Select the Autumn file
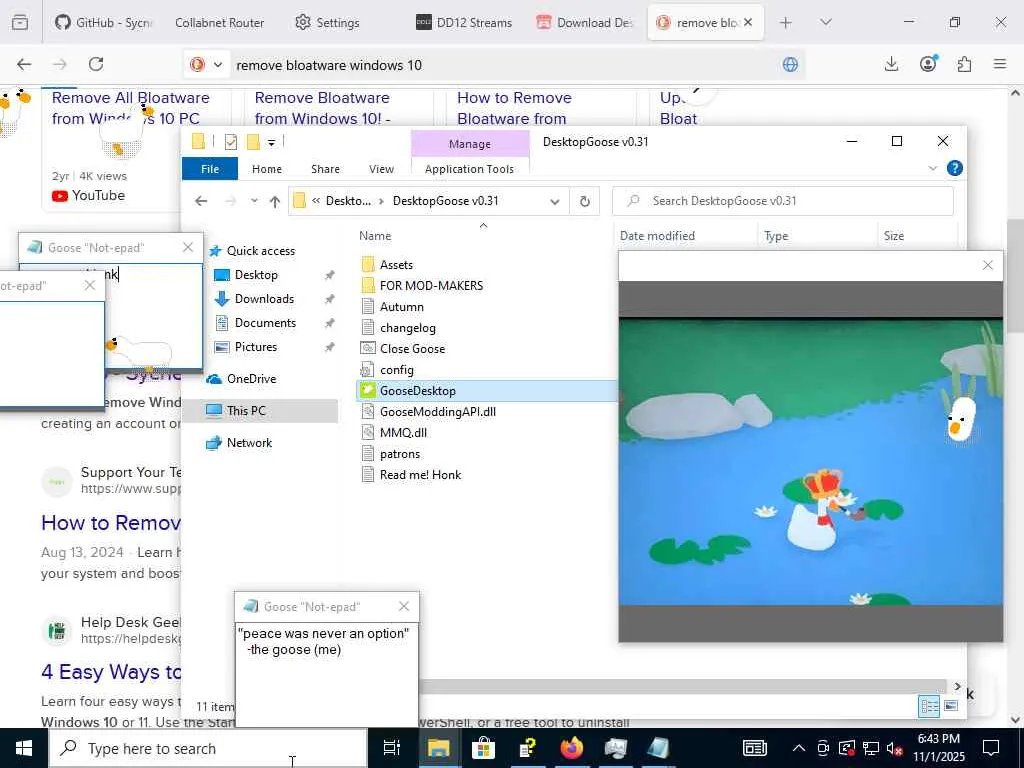Image resolution: width=1024 pixels, height=768 pixels. (x=402, y=307)
